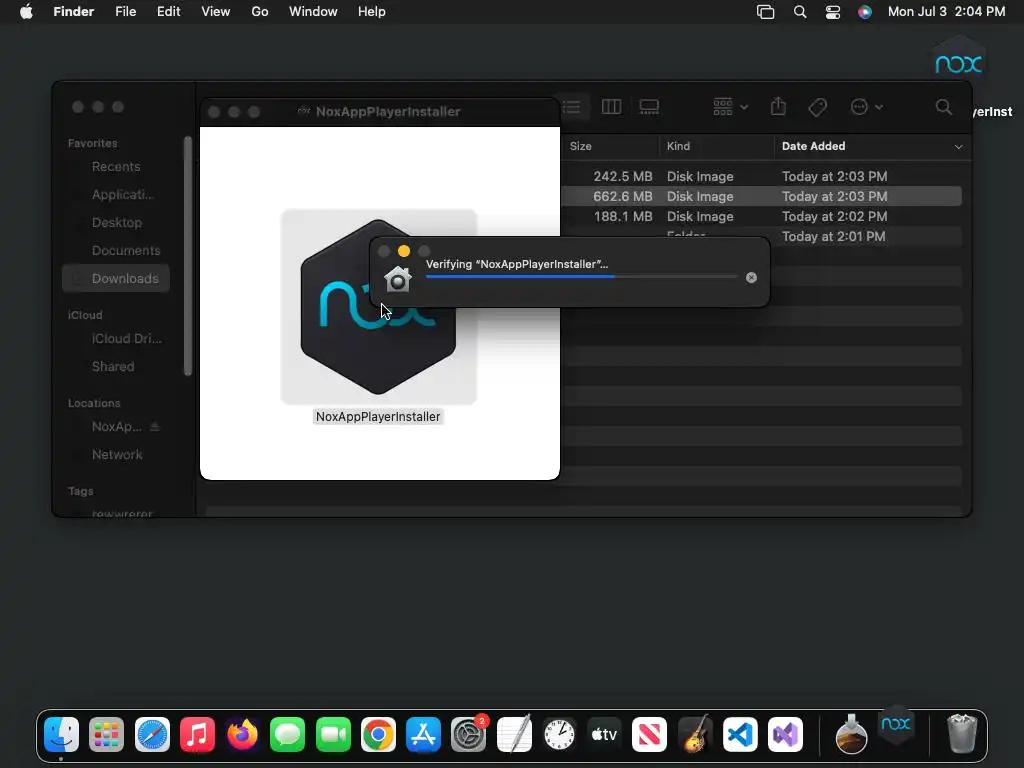Open App Store from the Dock

423,735
